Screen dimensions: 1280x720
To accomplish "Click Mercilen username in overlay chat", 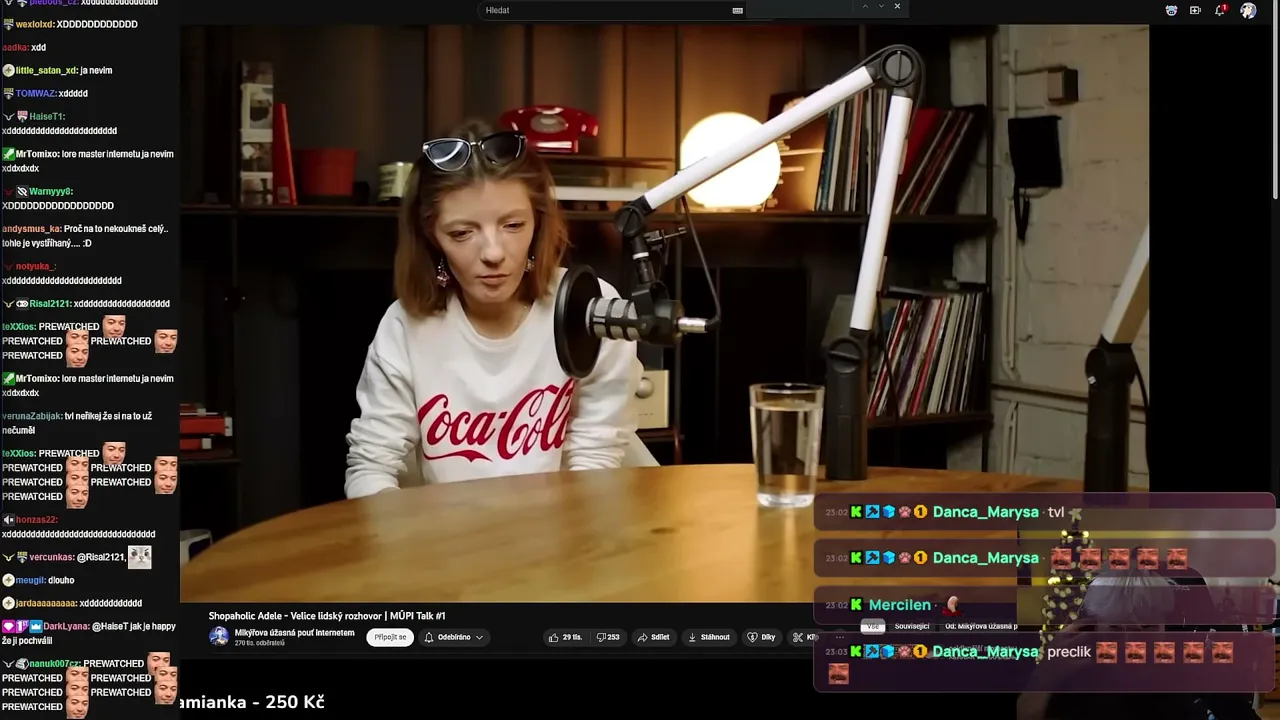I will (900, 605).
